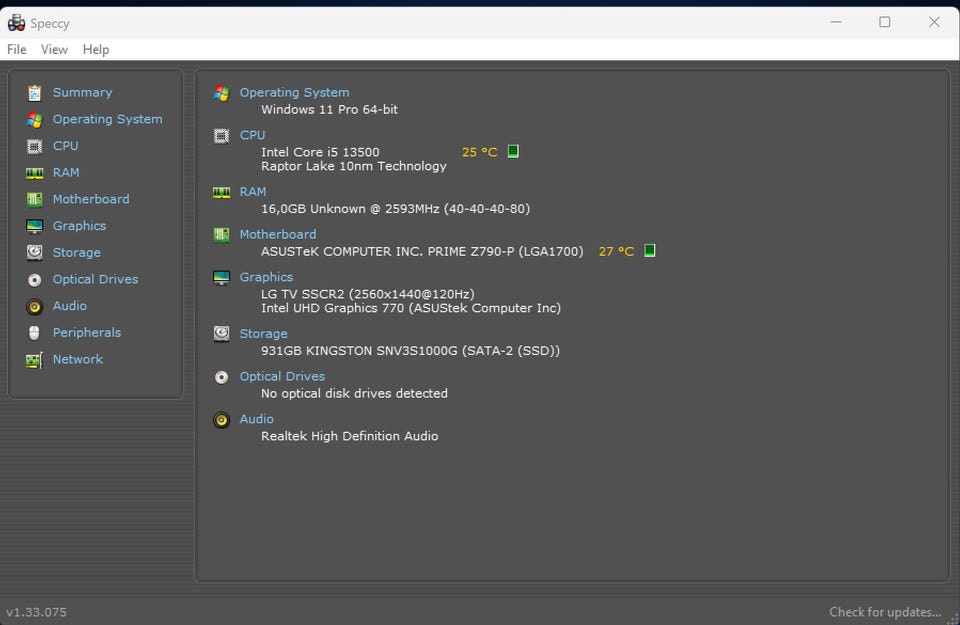
Task: Click the green CPU temperature indicator
Action: [x=513, y=152]
